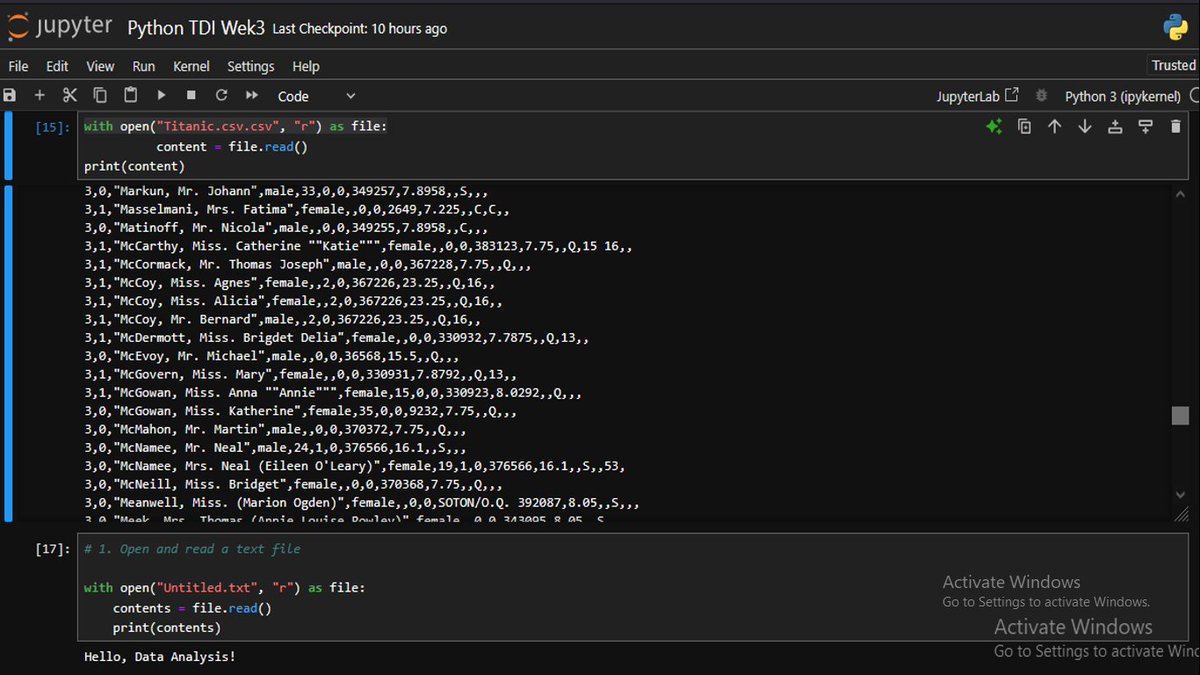The width and height of the screenshot is (1200, 675).
Task: Collapse cell 15 output via blue bar
Action: [x=8, y=353]
